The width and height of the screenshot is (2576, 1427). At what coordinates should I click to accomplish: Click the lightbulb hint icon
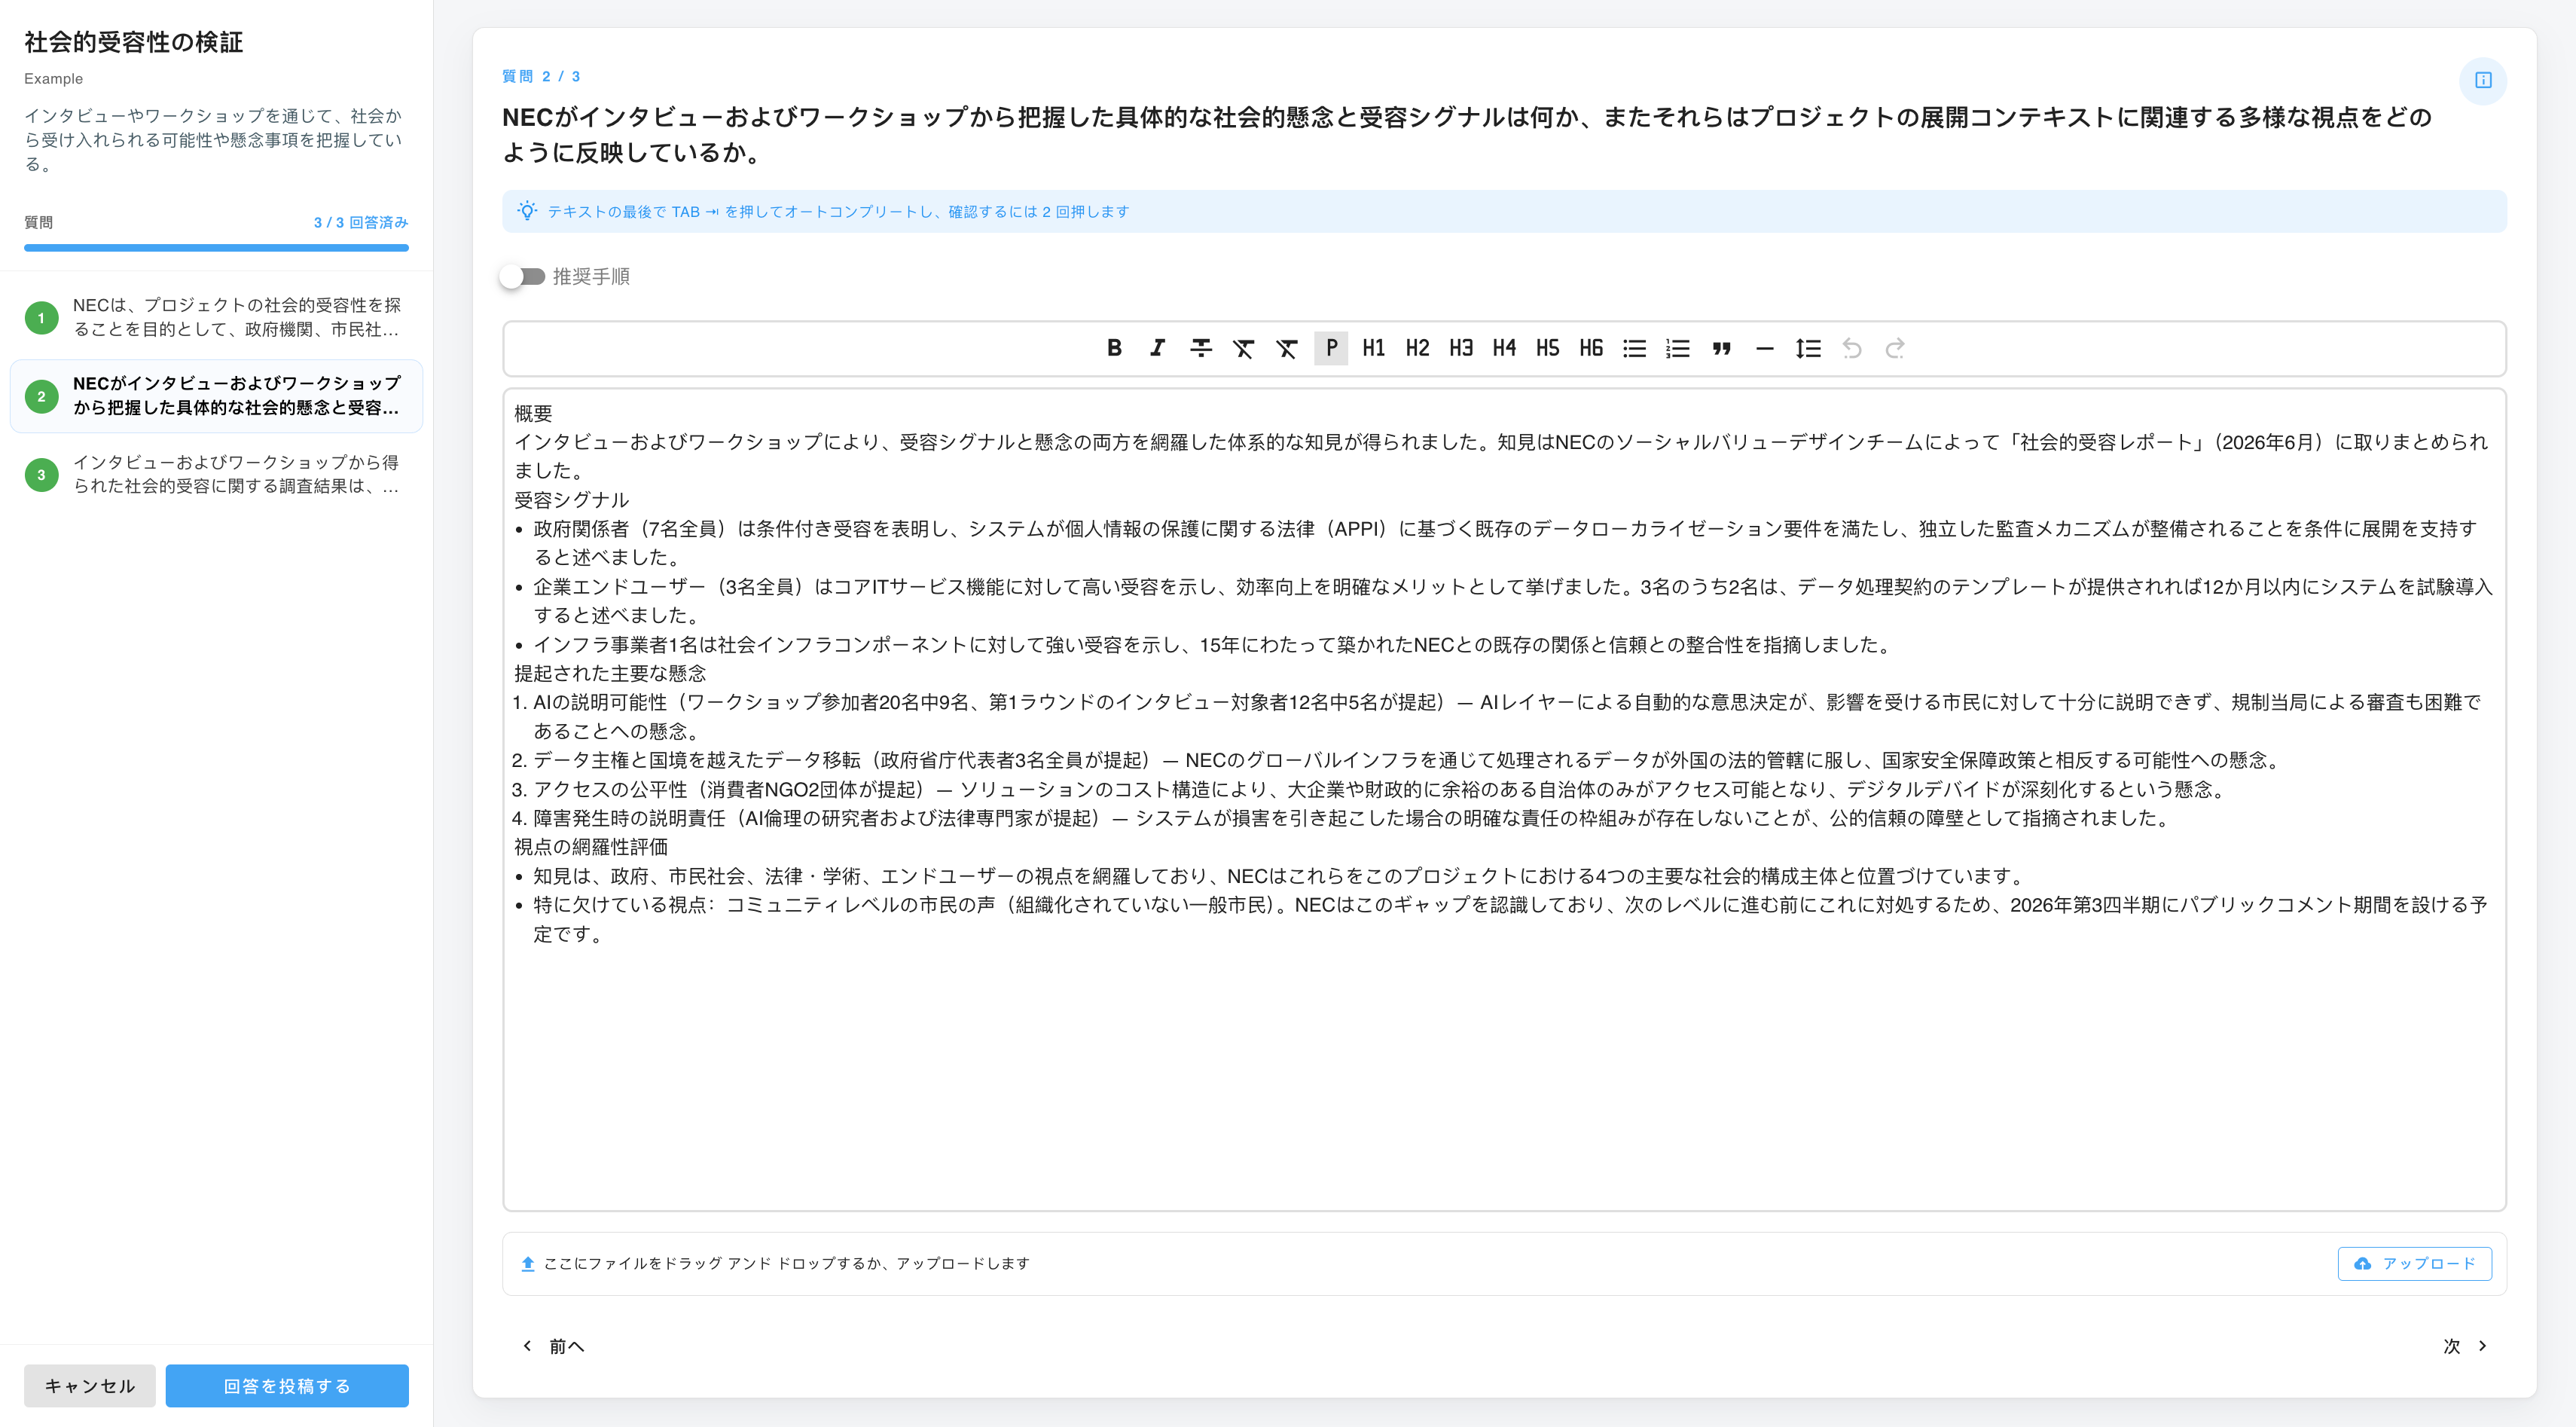click(x=527, y=211)
